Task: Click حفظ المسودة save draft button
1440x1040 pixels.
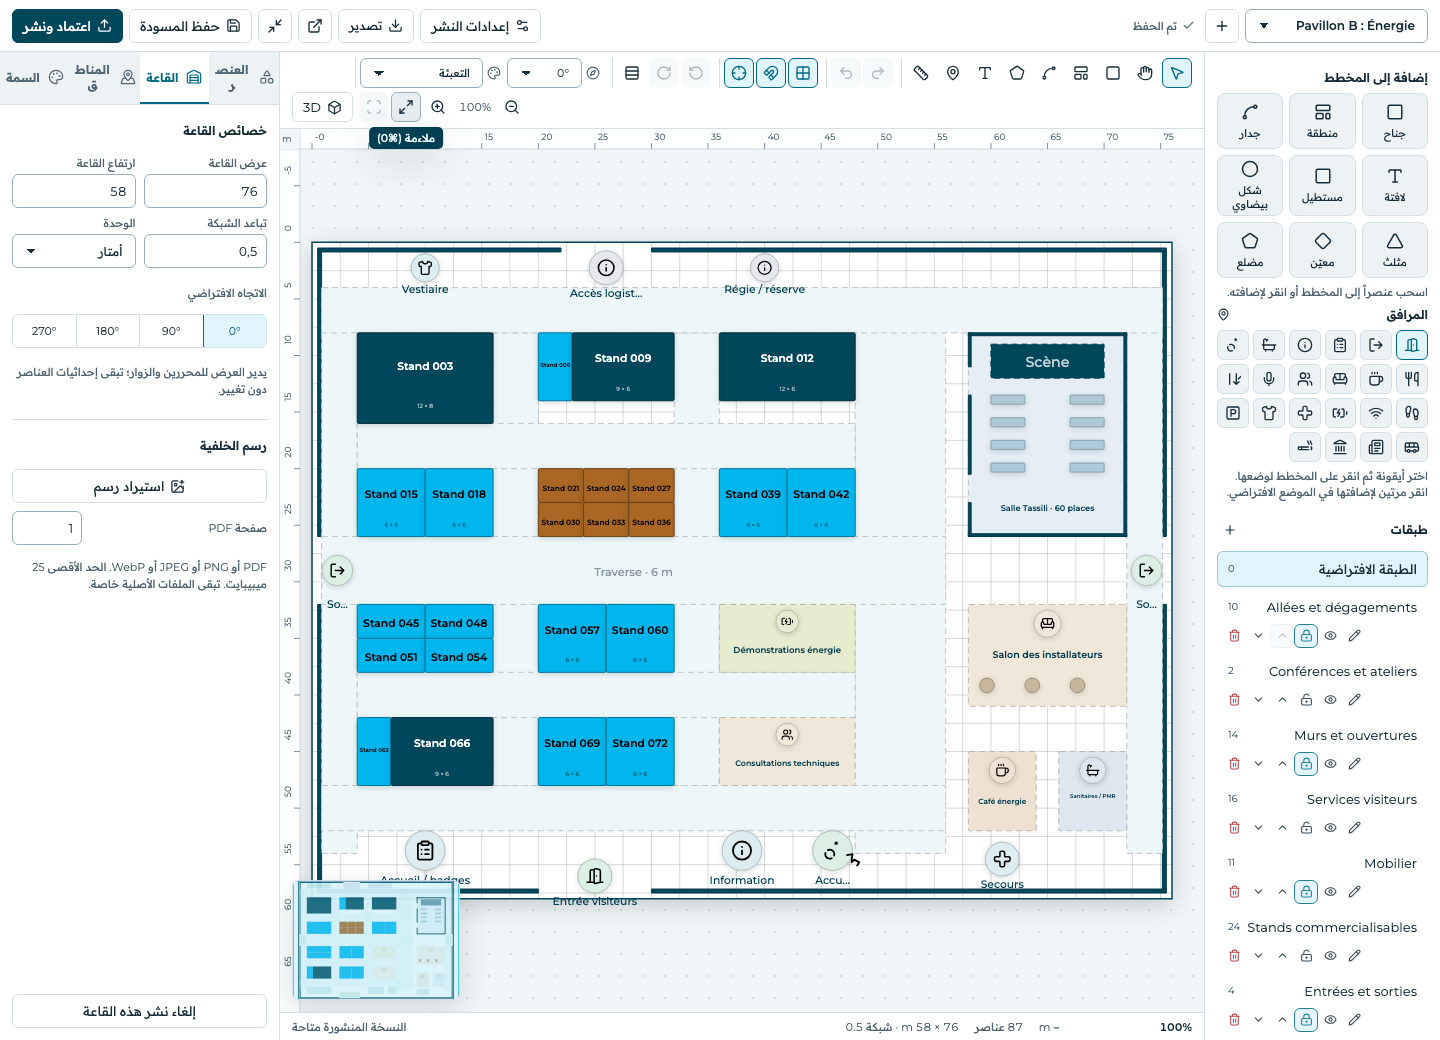Action: [x=190, y=26]
